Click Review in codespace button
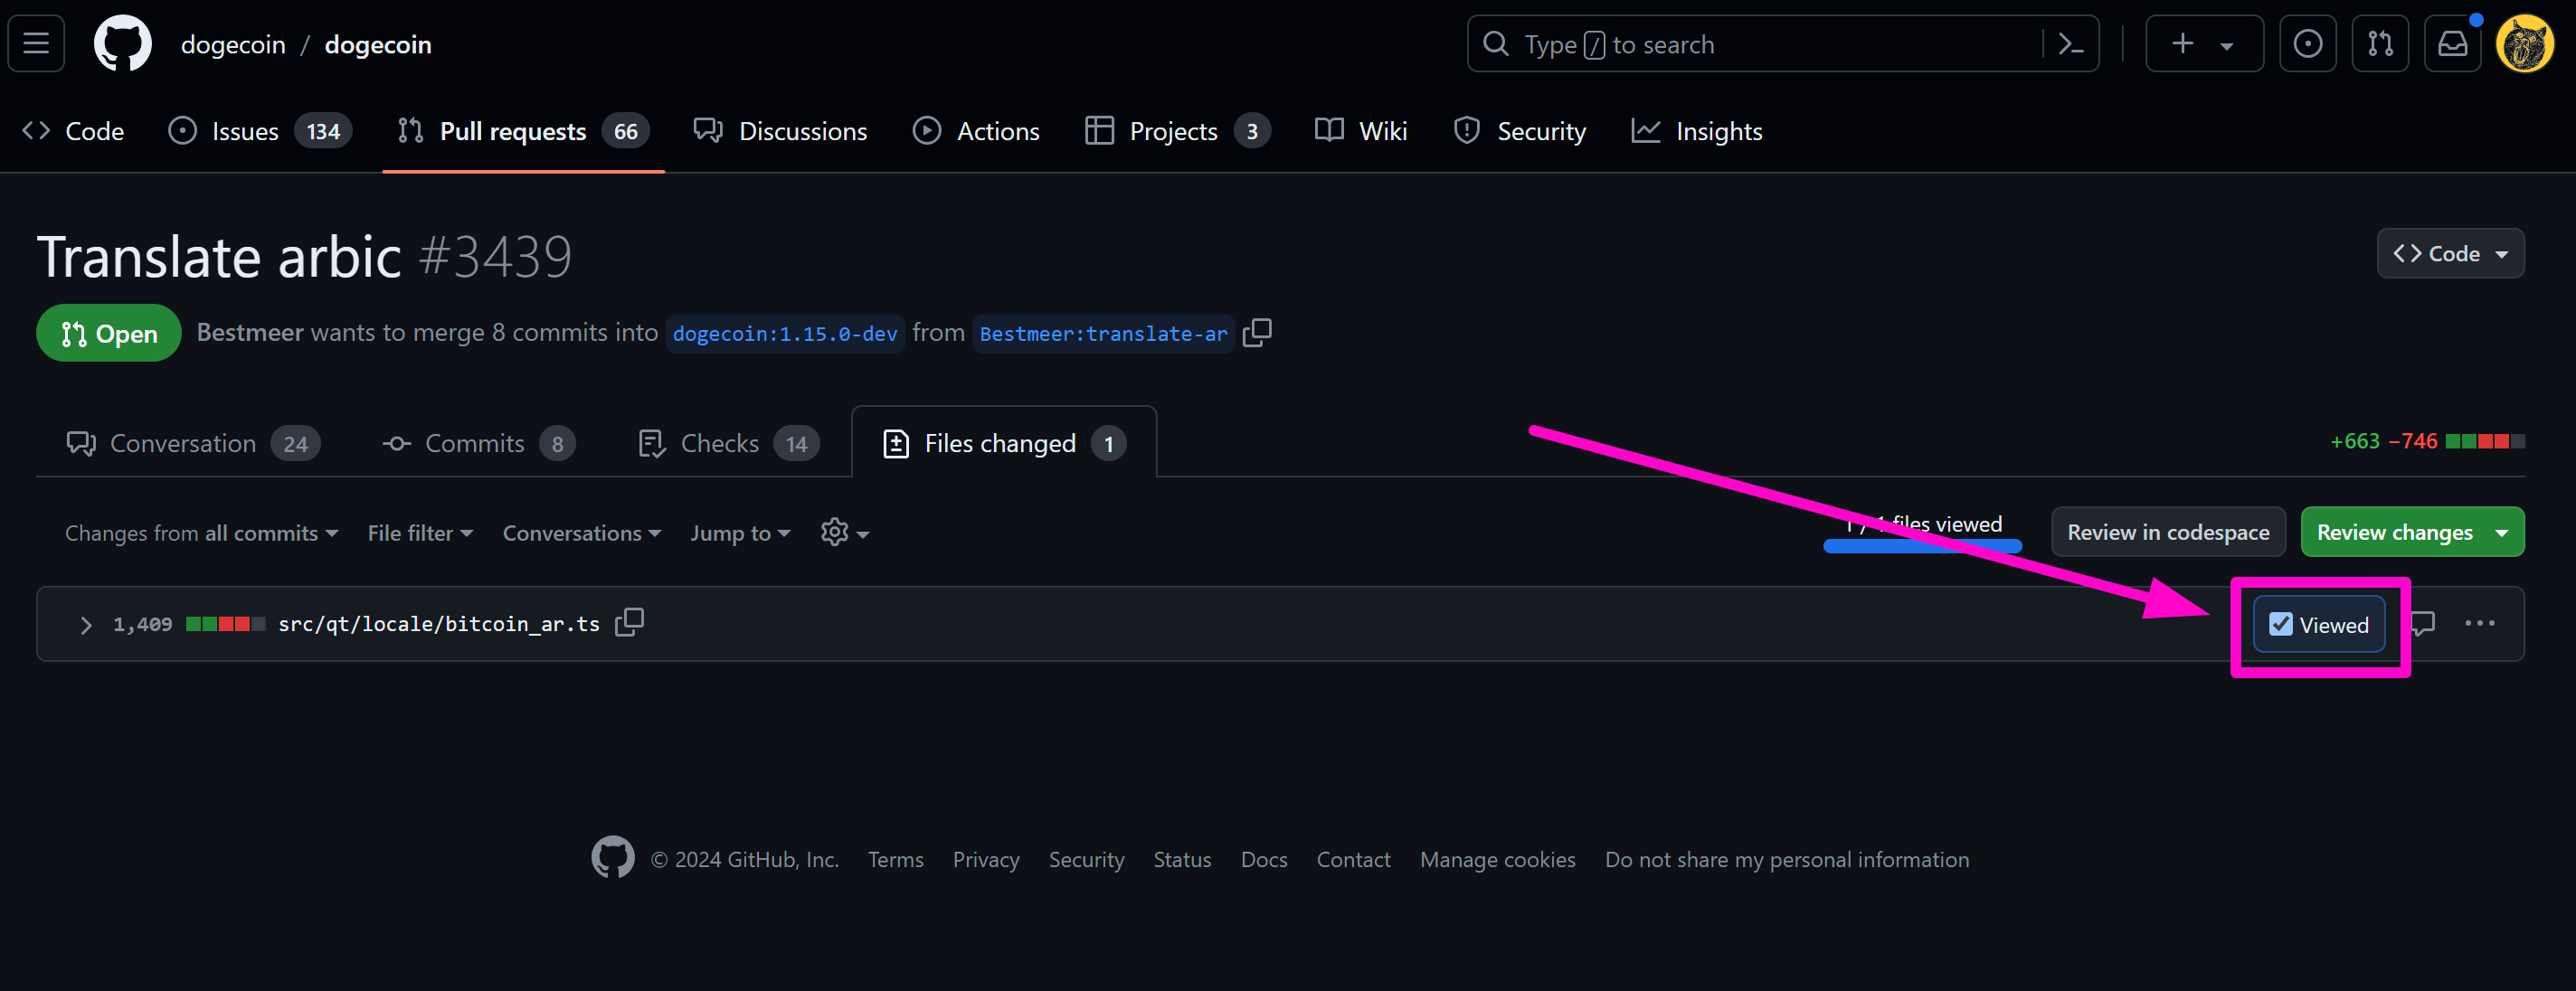Image resolution: width=2576 pixels, height=991 pixels. 2168,532
